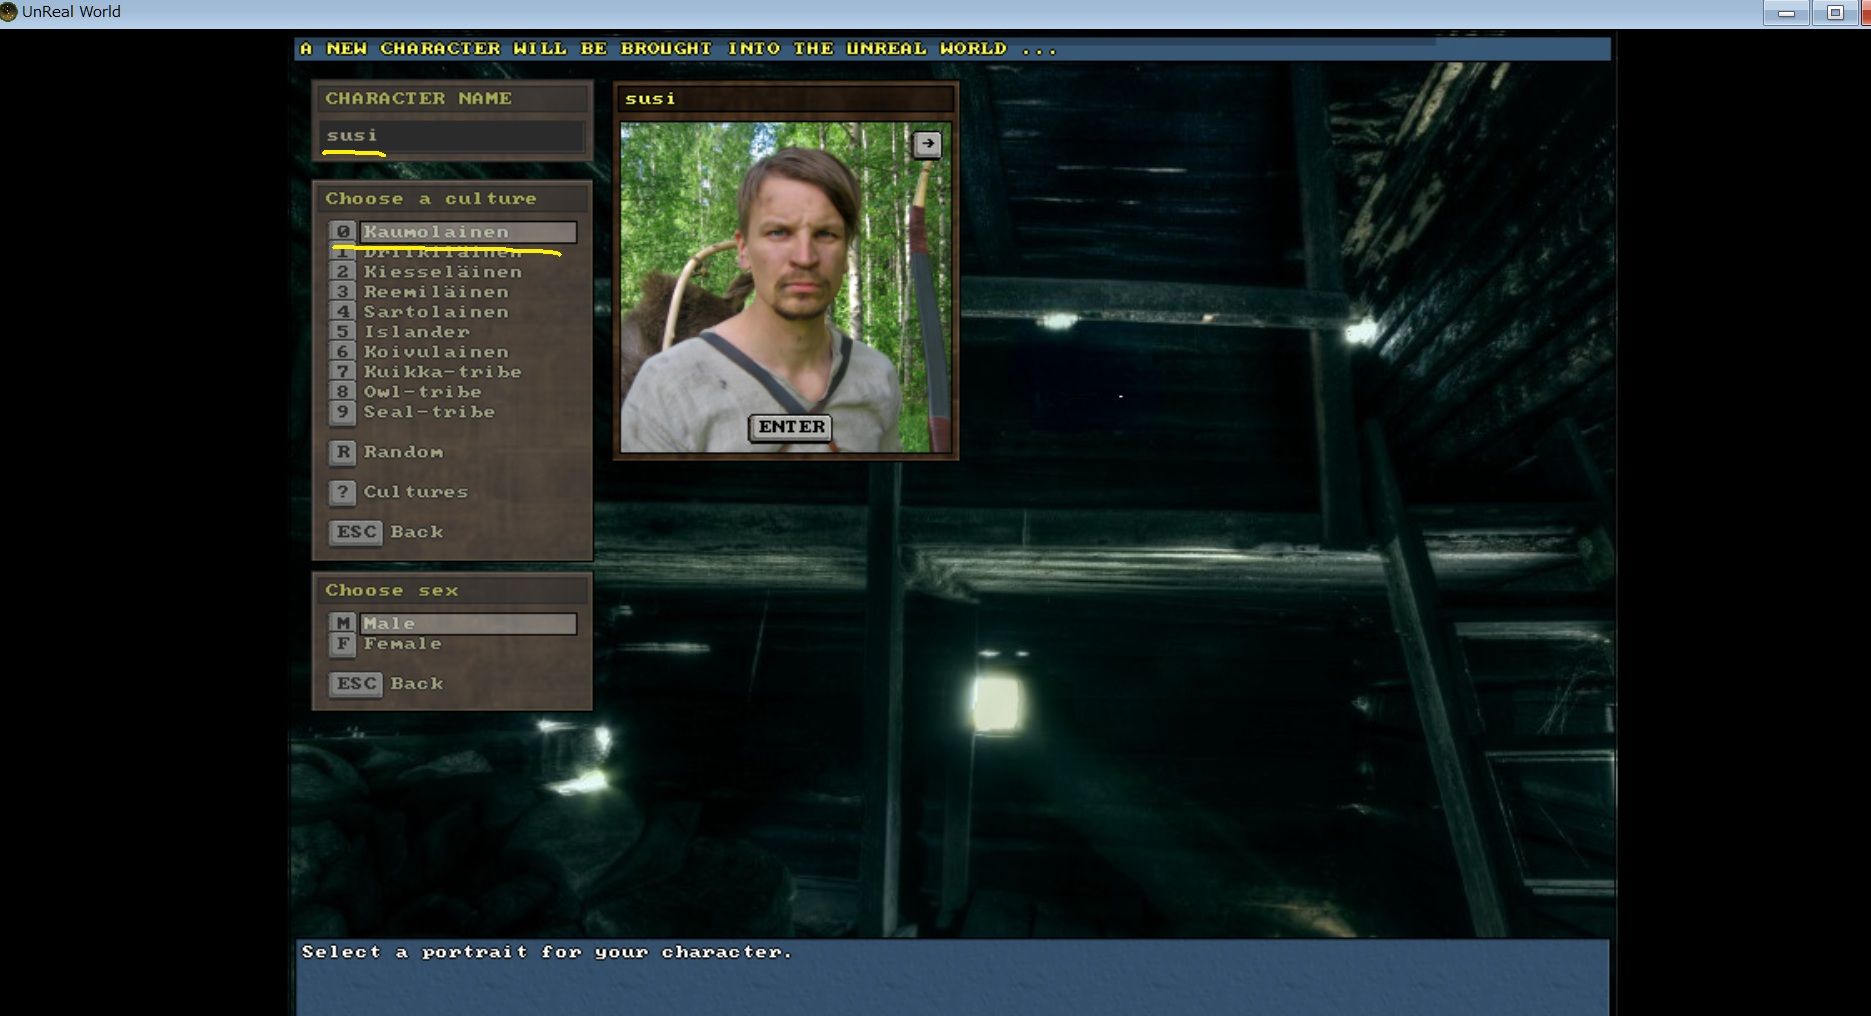Minimize the UnReal World window

1786,13
